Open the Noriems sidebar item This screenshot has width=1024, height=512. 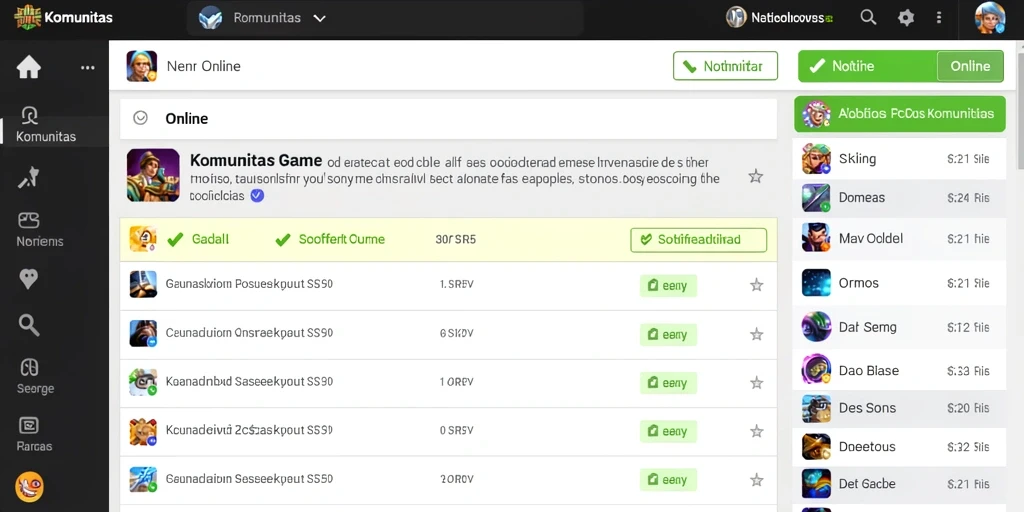point(39,230)
